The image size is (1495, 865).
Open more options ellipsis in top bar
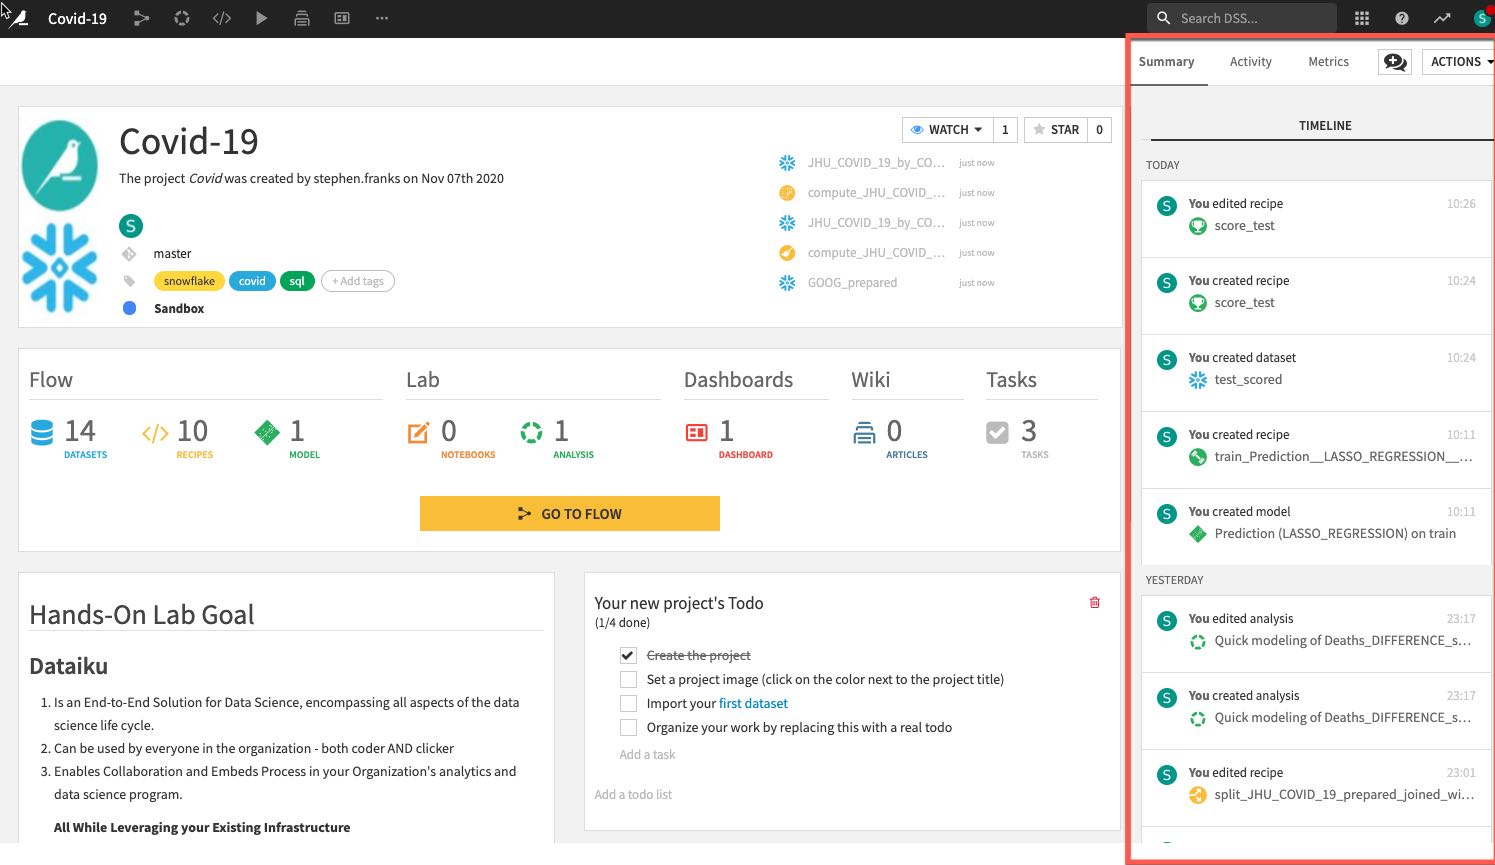[x=381, y=18]
